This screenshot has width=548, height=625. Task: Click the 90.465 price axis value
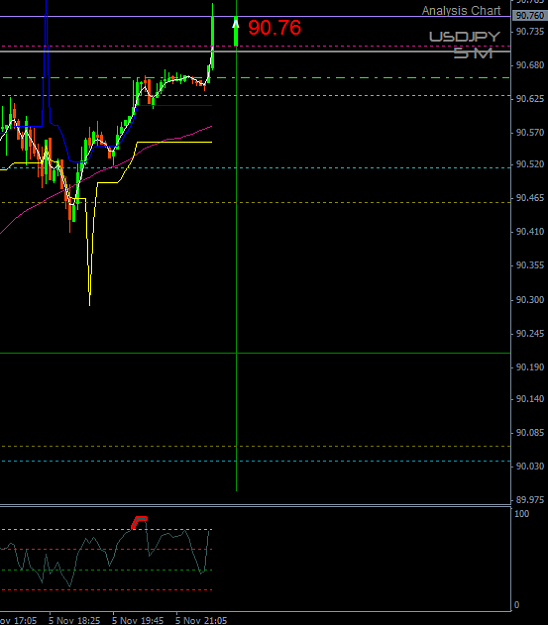click(x=530, y=198)
